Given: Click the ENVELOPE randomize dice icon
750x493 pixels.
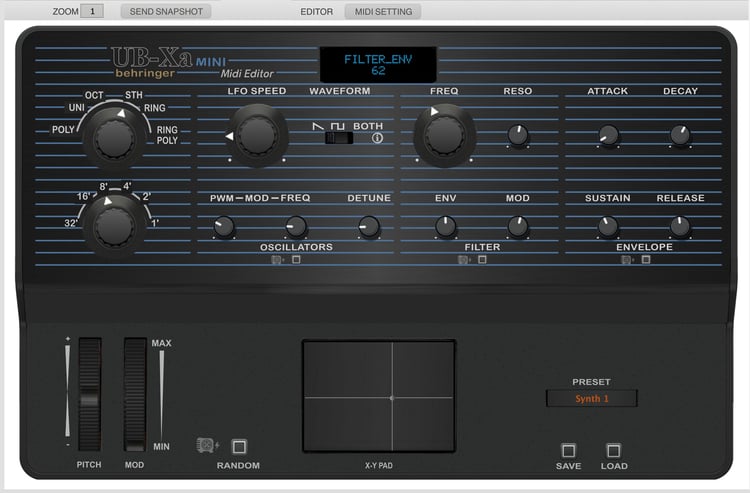Looking at the screenshot, I should (627, 260).
